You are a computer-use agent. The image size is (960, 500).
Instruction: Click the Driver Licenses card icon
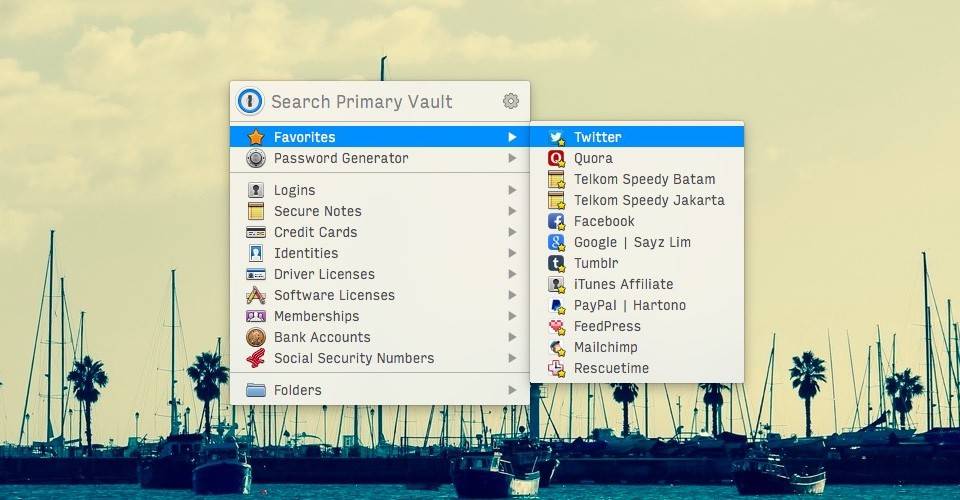point(255,274)
